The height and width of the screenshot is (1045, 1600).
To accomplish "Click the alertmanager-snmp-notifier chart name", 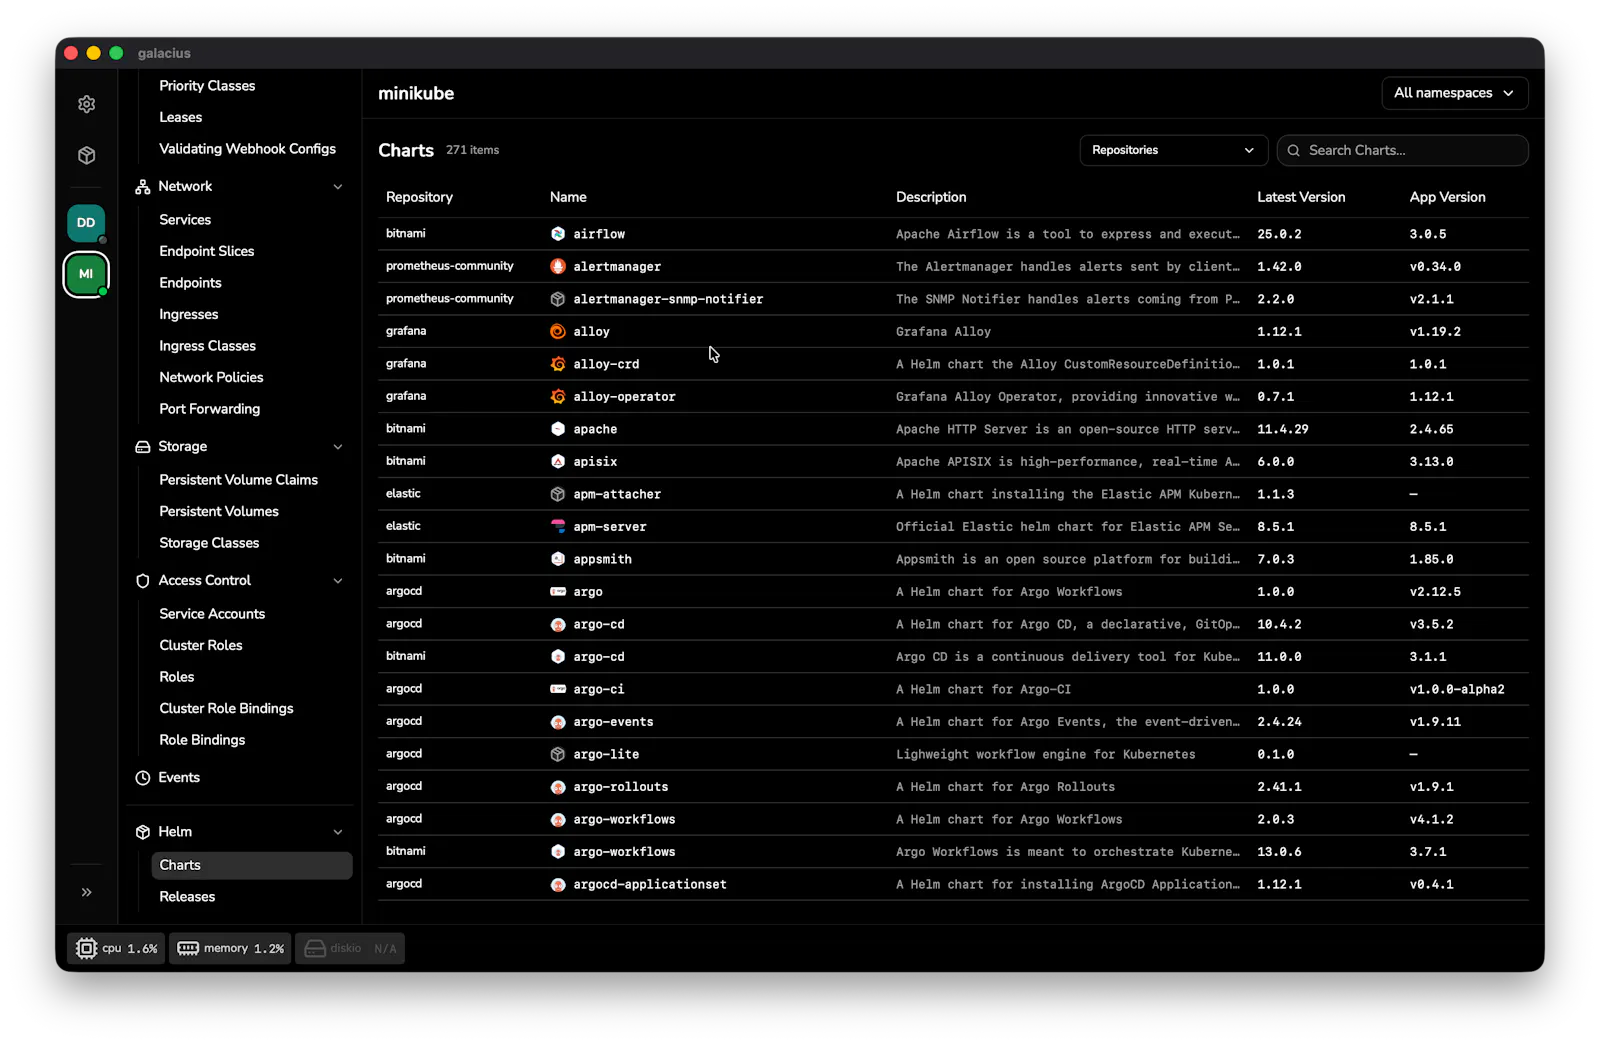I will pyautogui.click(x=668, y=299).
